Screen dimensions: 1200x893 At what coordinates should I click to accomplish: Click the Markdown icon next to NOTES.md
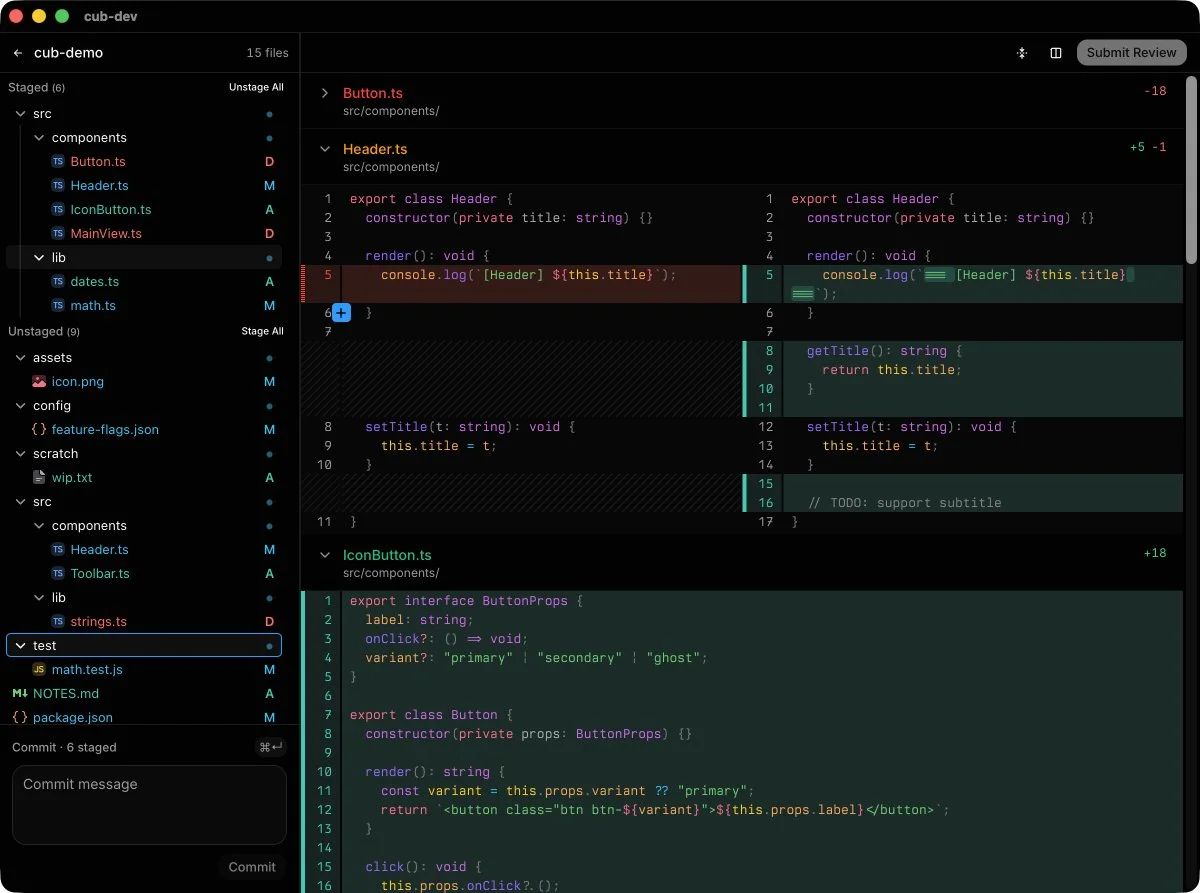[x=20, y=693]
